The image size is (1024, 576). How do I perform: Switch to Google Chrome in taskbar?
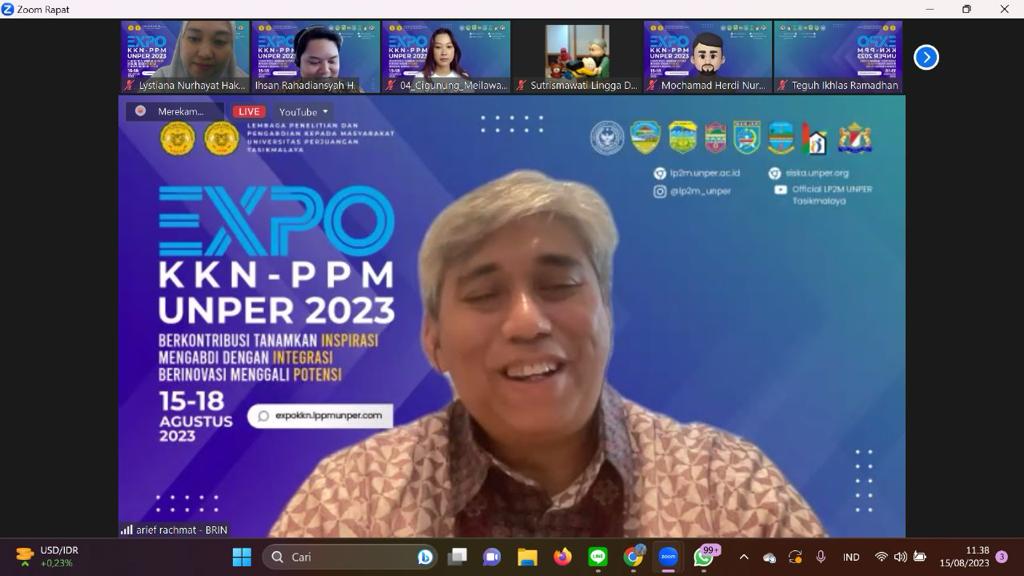click(633, 557)
